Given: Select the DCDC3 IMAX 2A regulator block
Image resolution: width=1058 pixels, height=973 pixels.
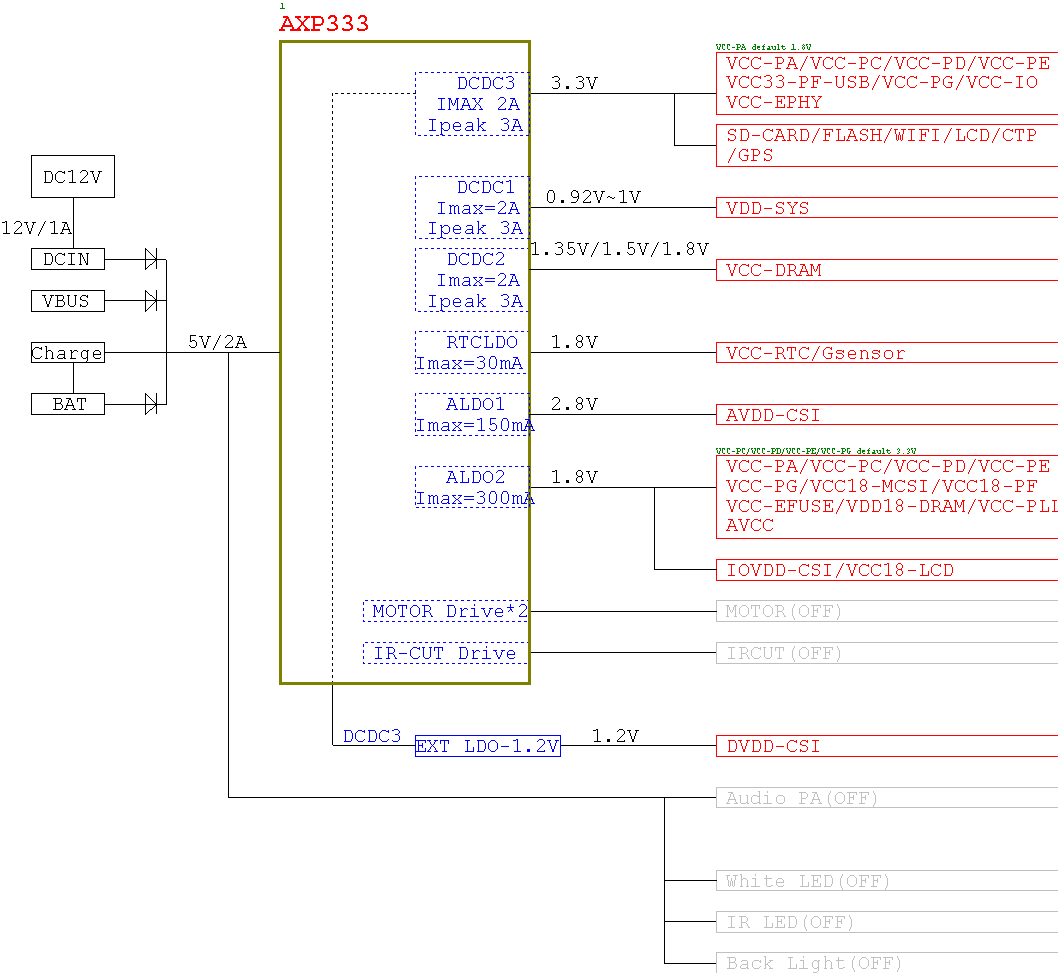Looking at the screenshot, I should coord(472,104).
